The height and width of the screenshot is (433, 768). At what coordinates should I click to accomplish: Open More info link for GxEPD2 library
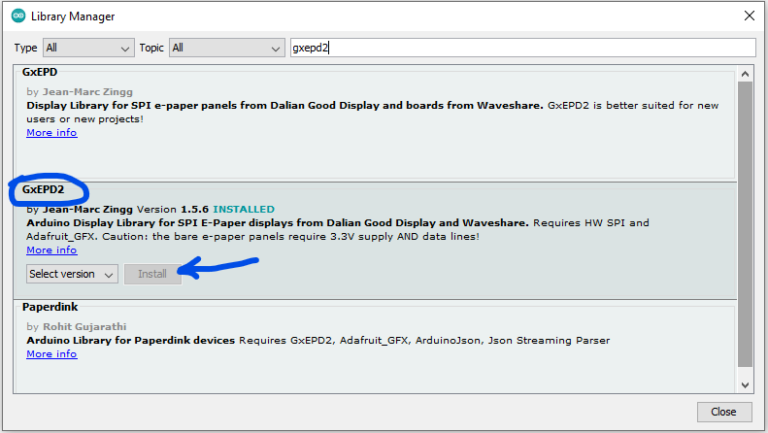tap(51, 250)
